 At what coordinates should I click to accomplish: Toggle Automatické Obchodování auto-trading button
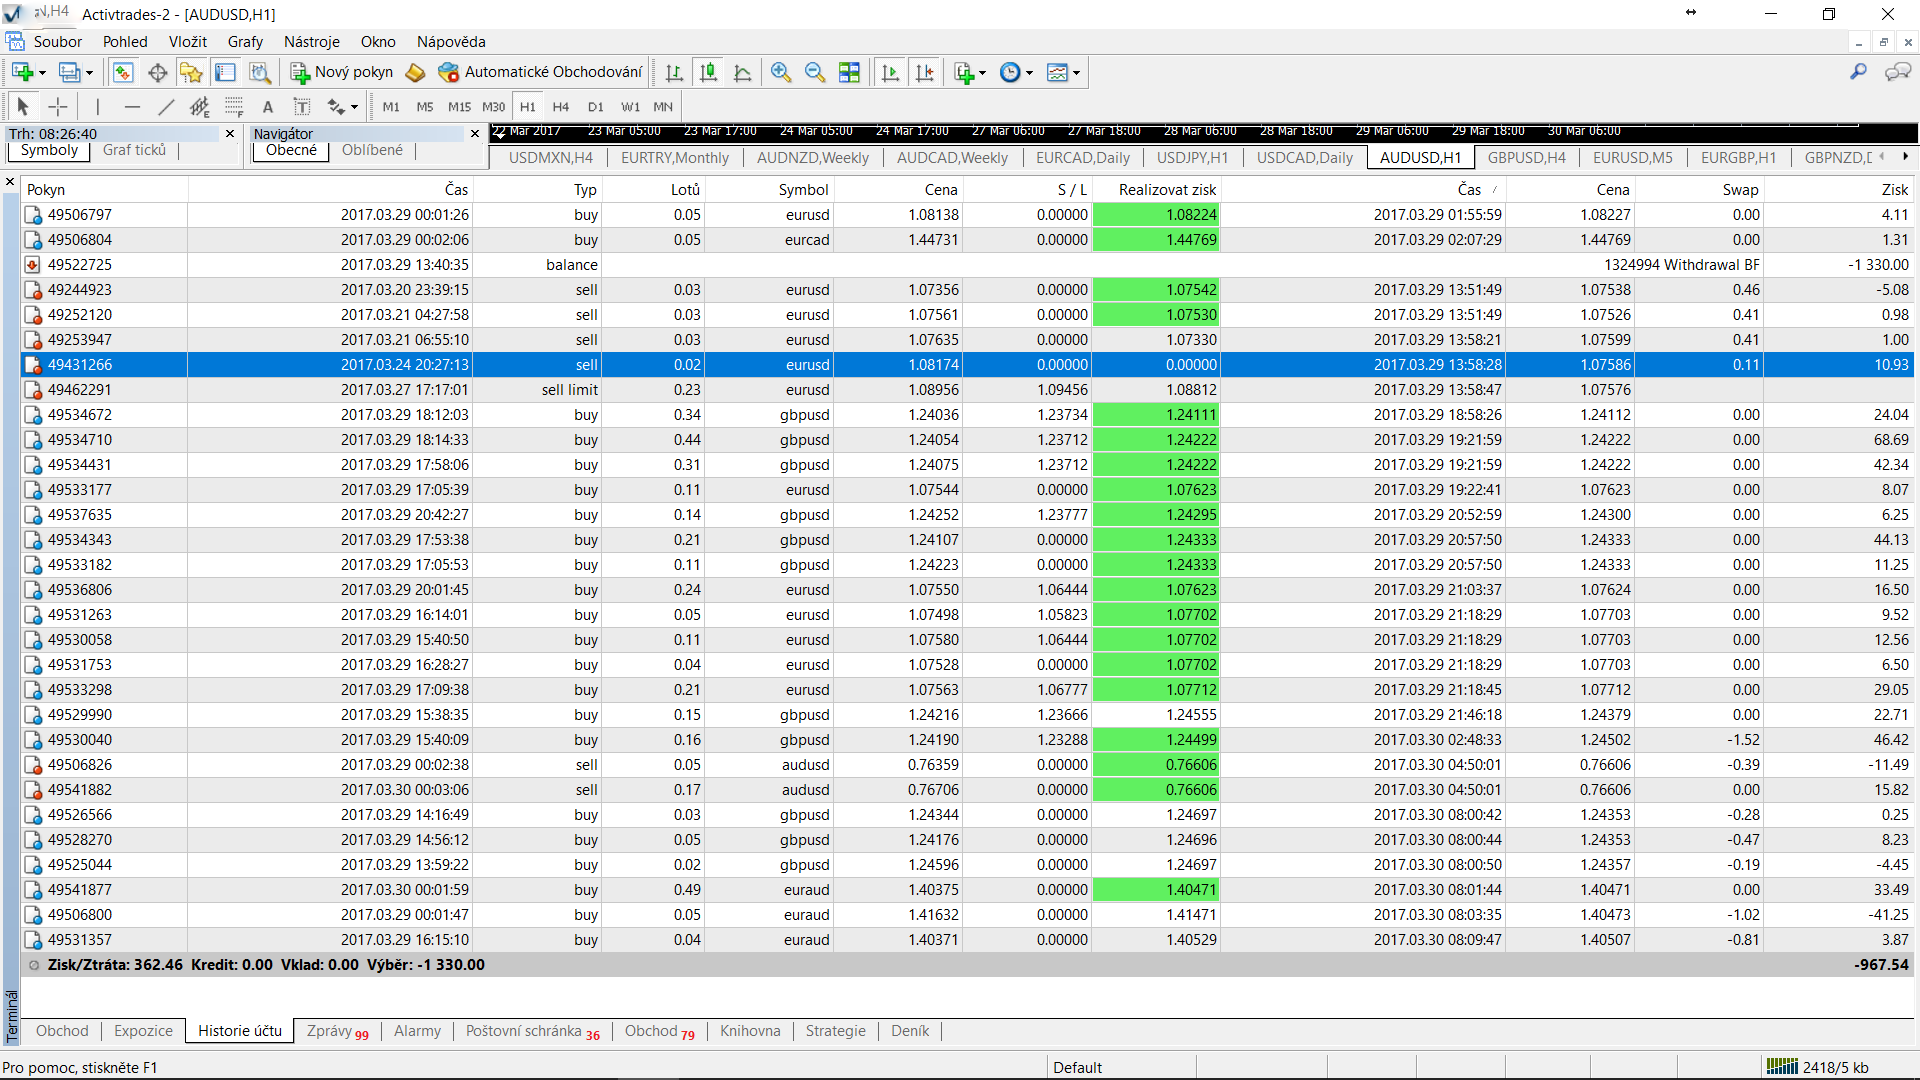541,72
